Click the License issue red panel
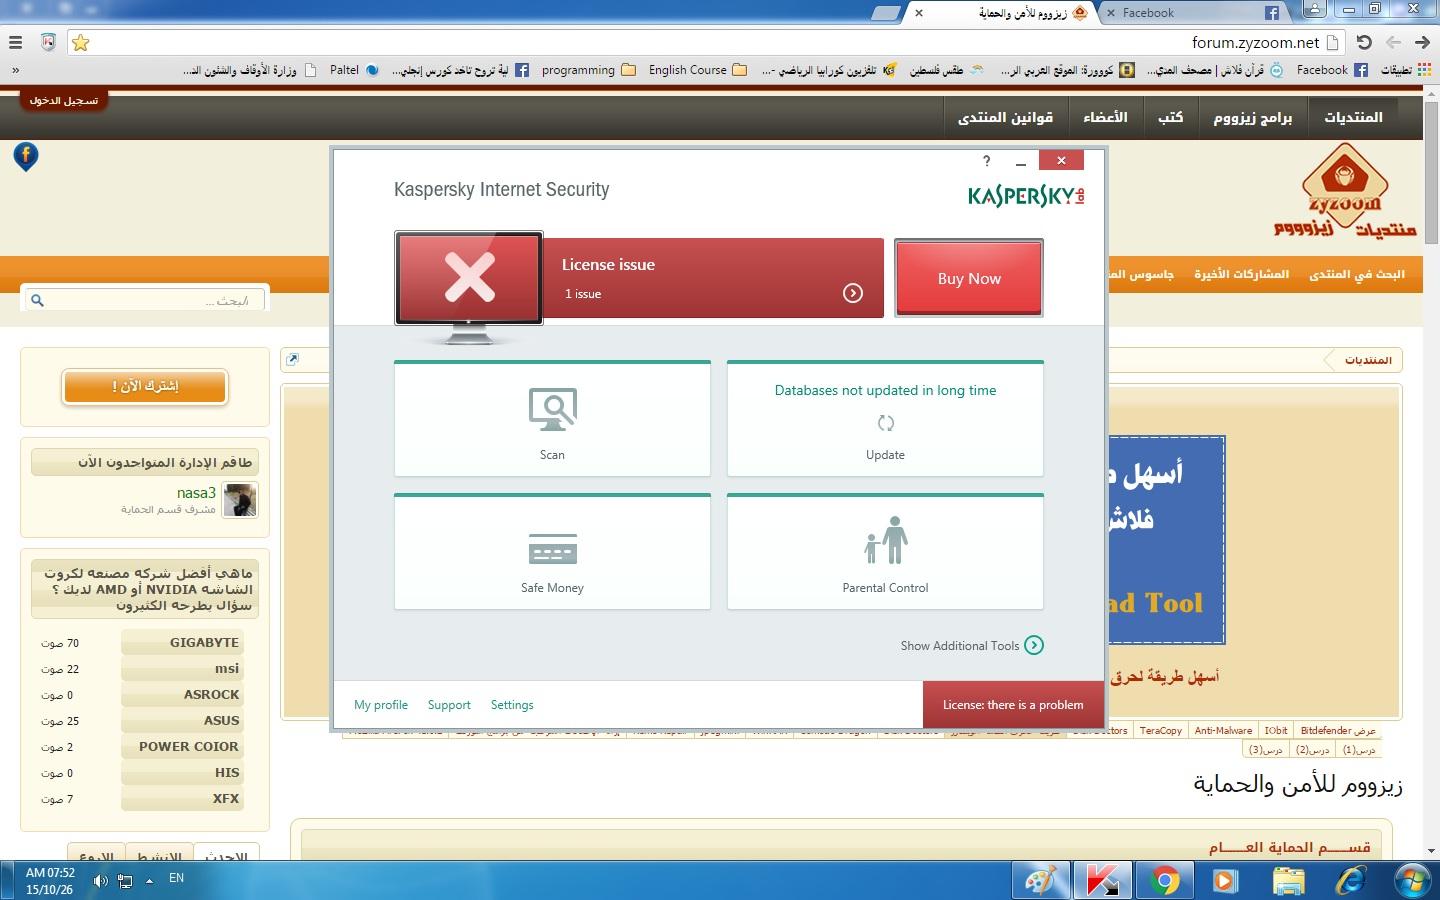This screenshot has height=900, width=1440. (x=713, y=278)
